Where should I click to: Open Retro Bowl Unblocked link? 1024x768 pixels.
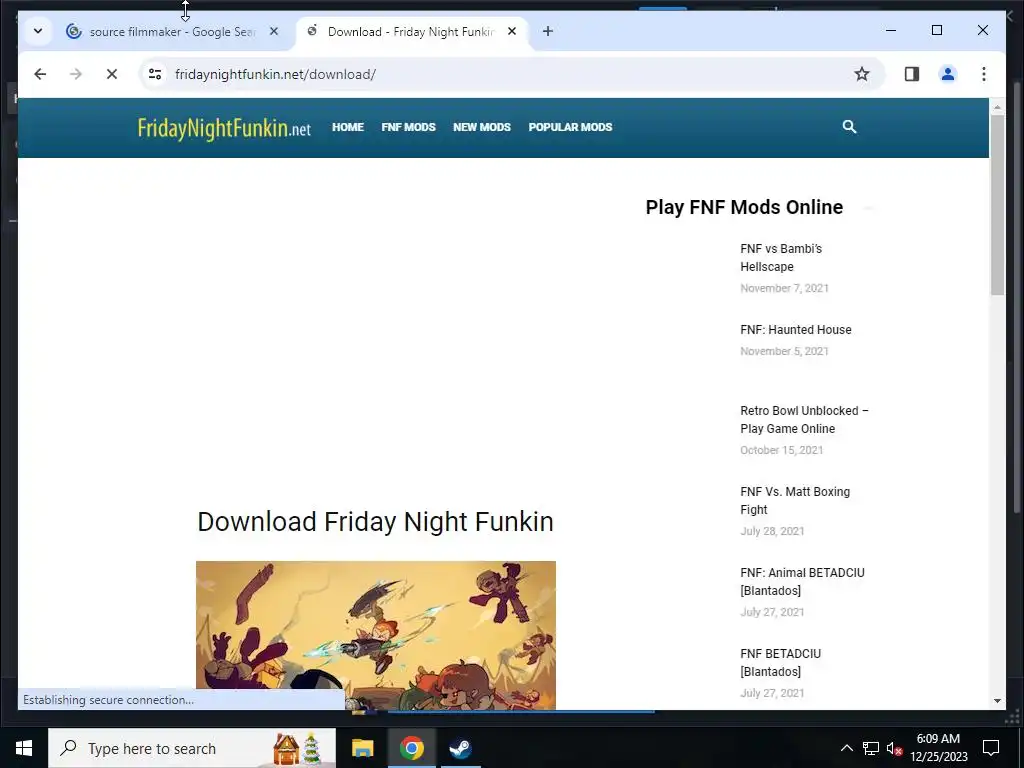coord(804,419)
